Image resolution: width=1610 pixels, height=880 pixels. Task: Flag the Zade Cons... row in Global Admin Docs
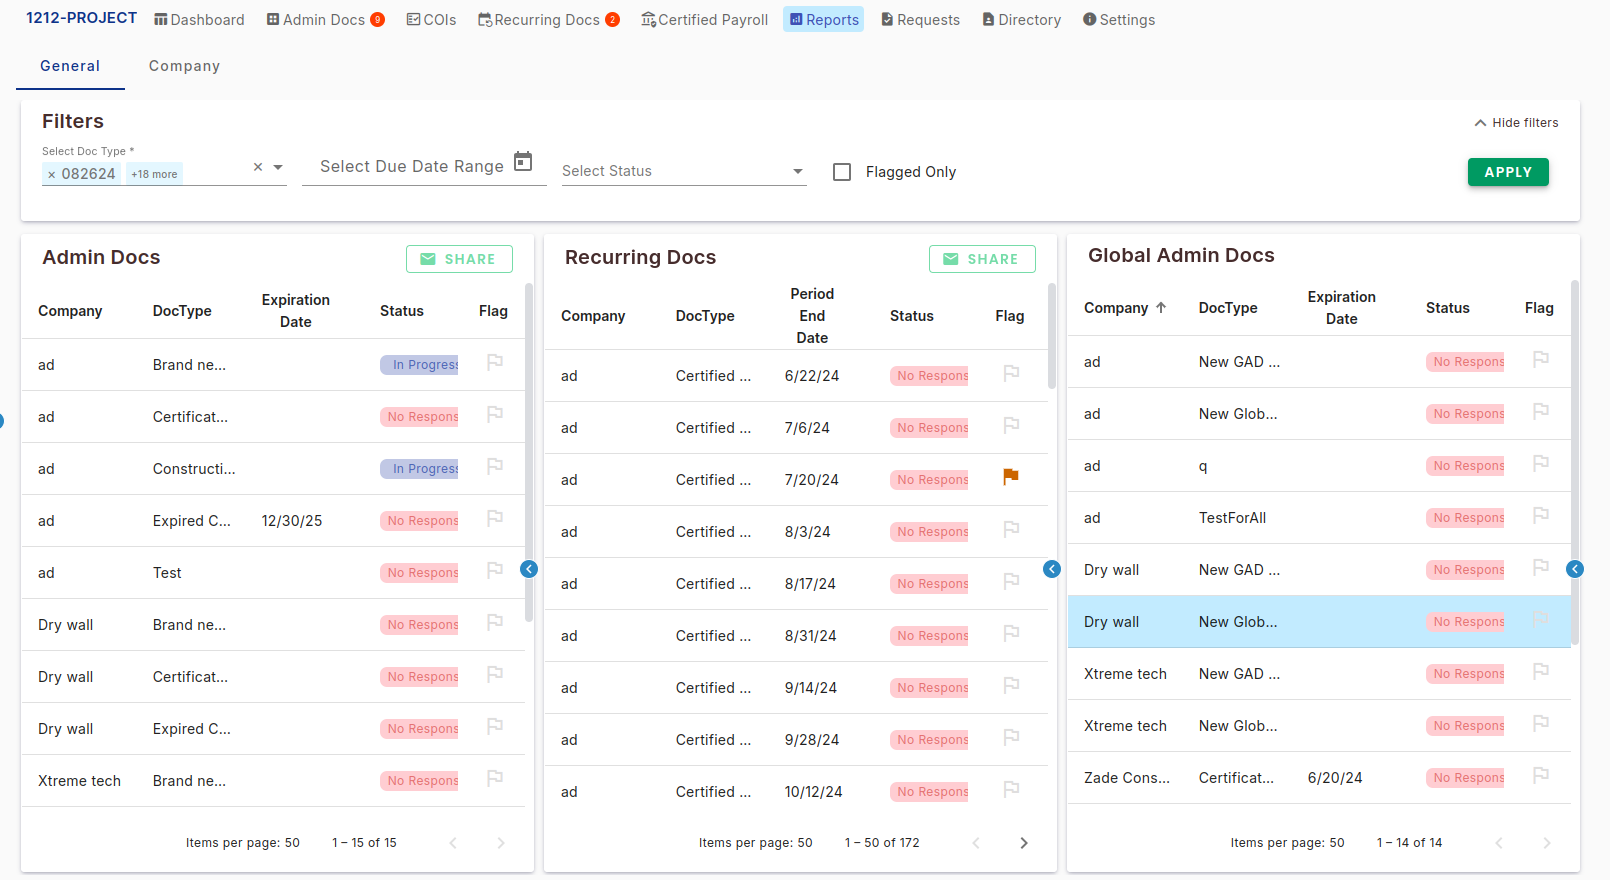[x=1541, y=775]
